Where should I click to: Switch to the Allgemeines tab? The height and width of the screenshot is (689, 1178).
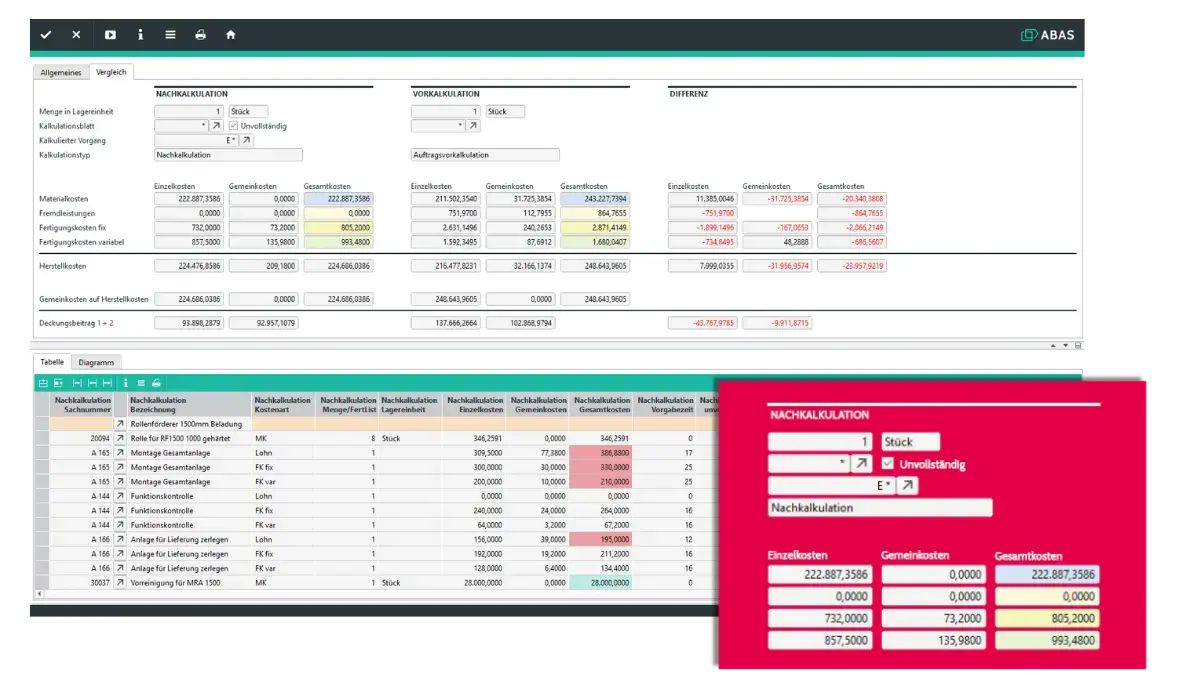(x=60, y=72)
